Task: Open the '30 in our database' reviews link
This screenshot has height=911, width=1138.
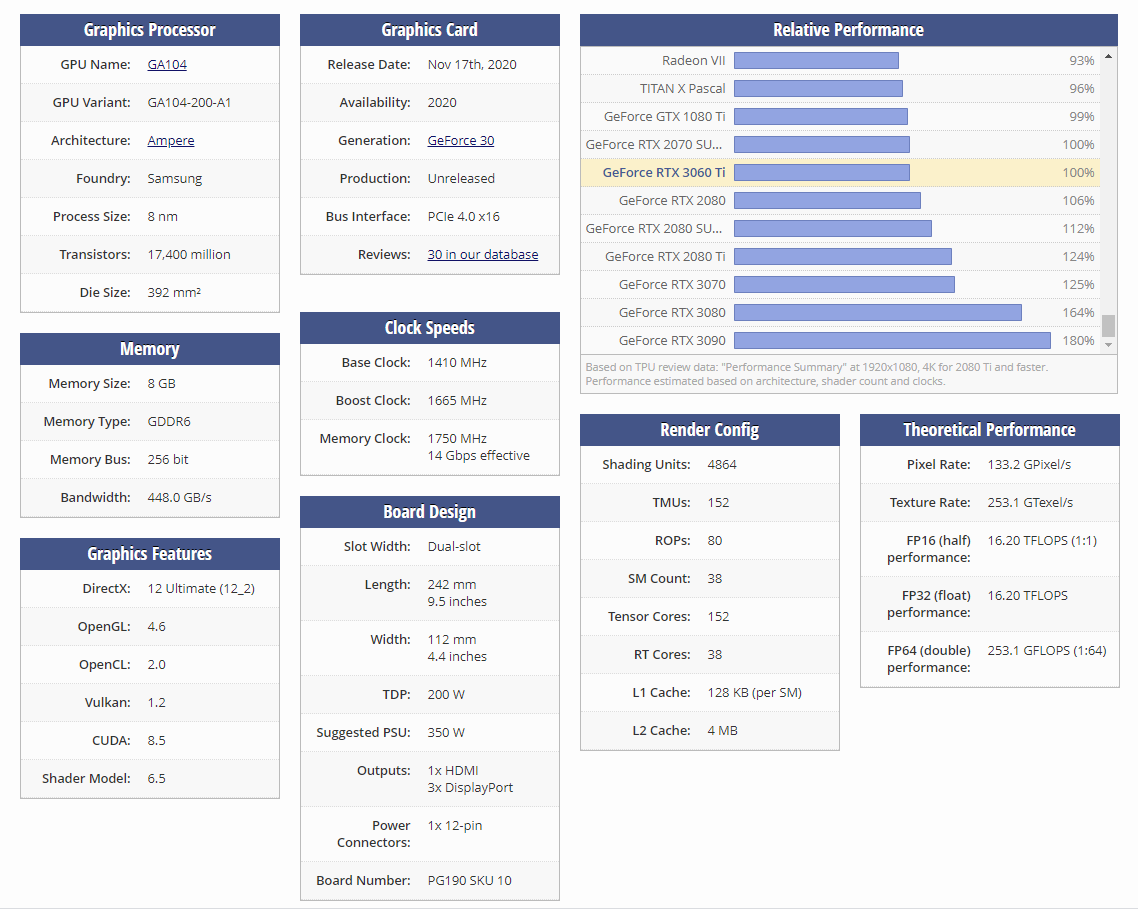Action: [483, 255]
